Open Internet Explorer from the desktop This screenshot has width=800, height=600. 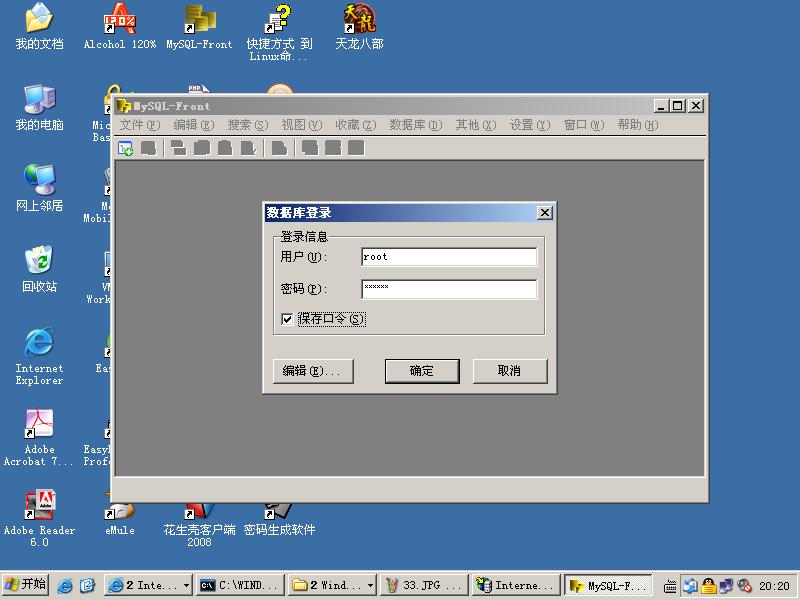coord(38,345)
